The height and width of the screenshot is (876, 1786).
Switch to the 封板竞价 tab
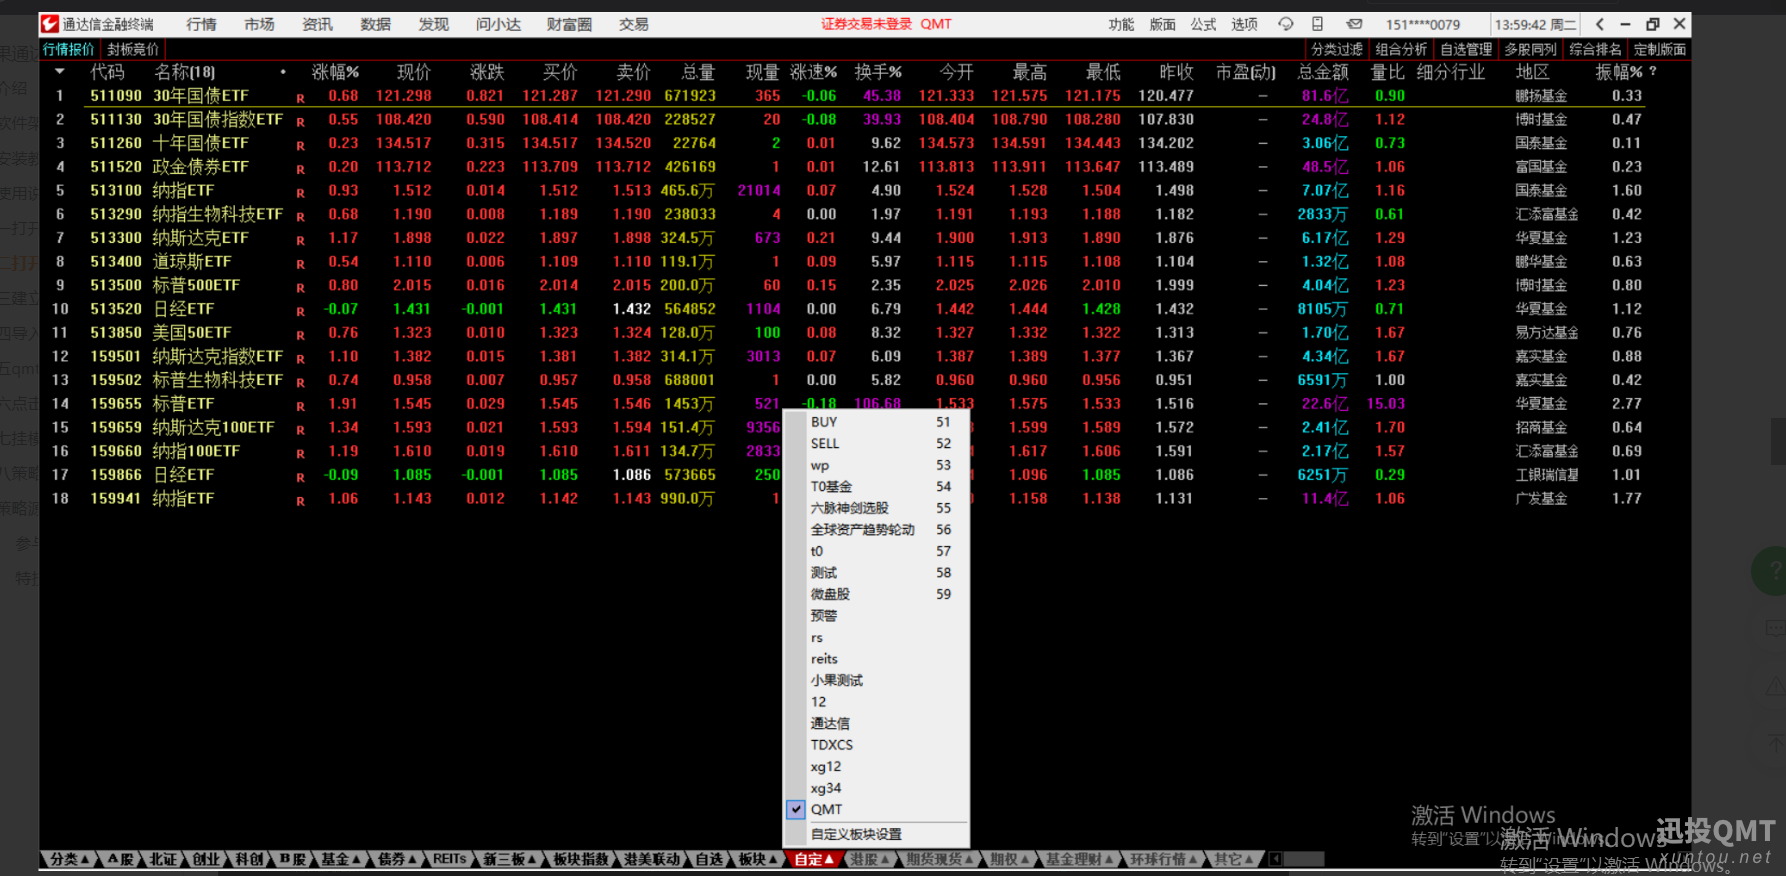pos(133,49)
